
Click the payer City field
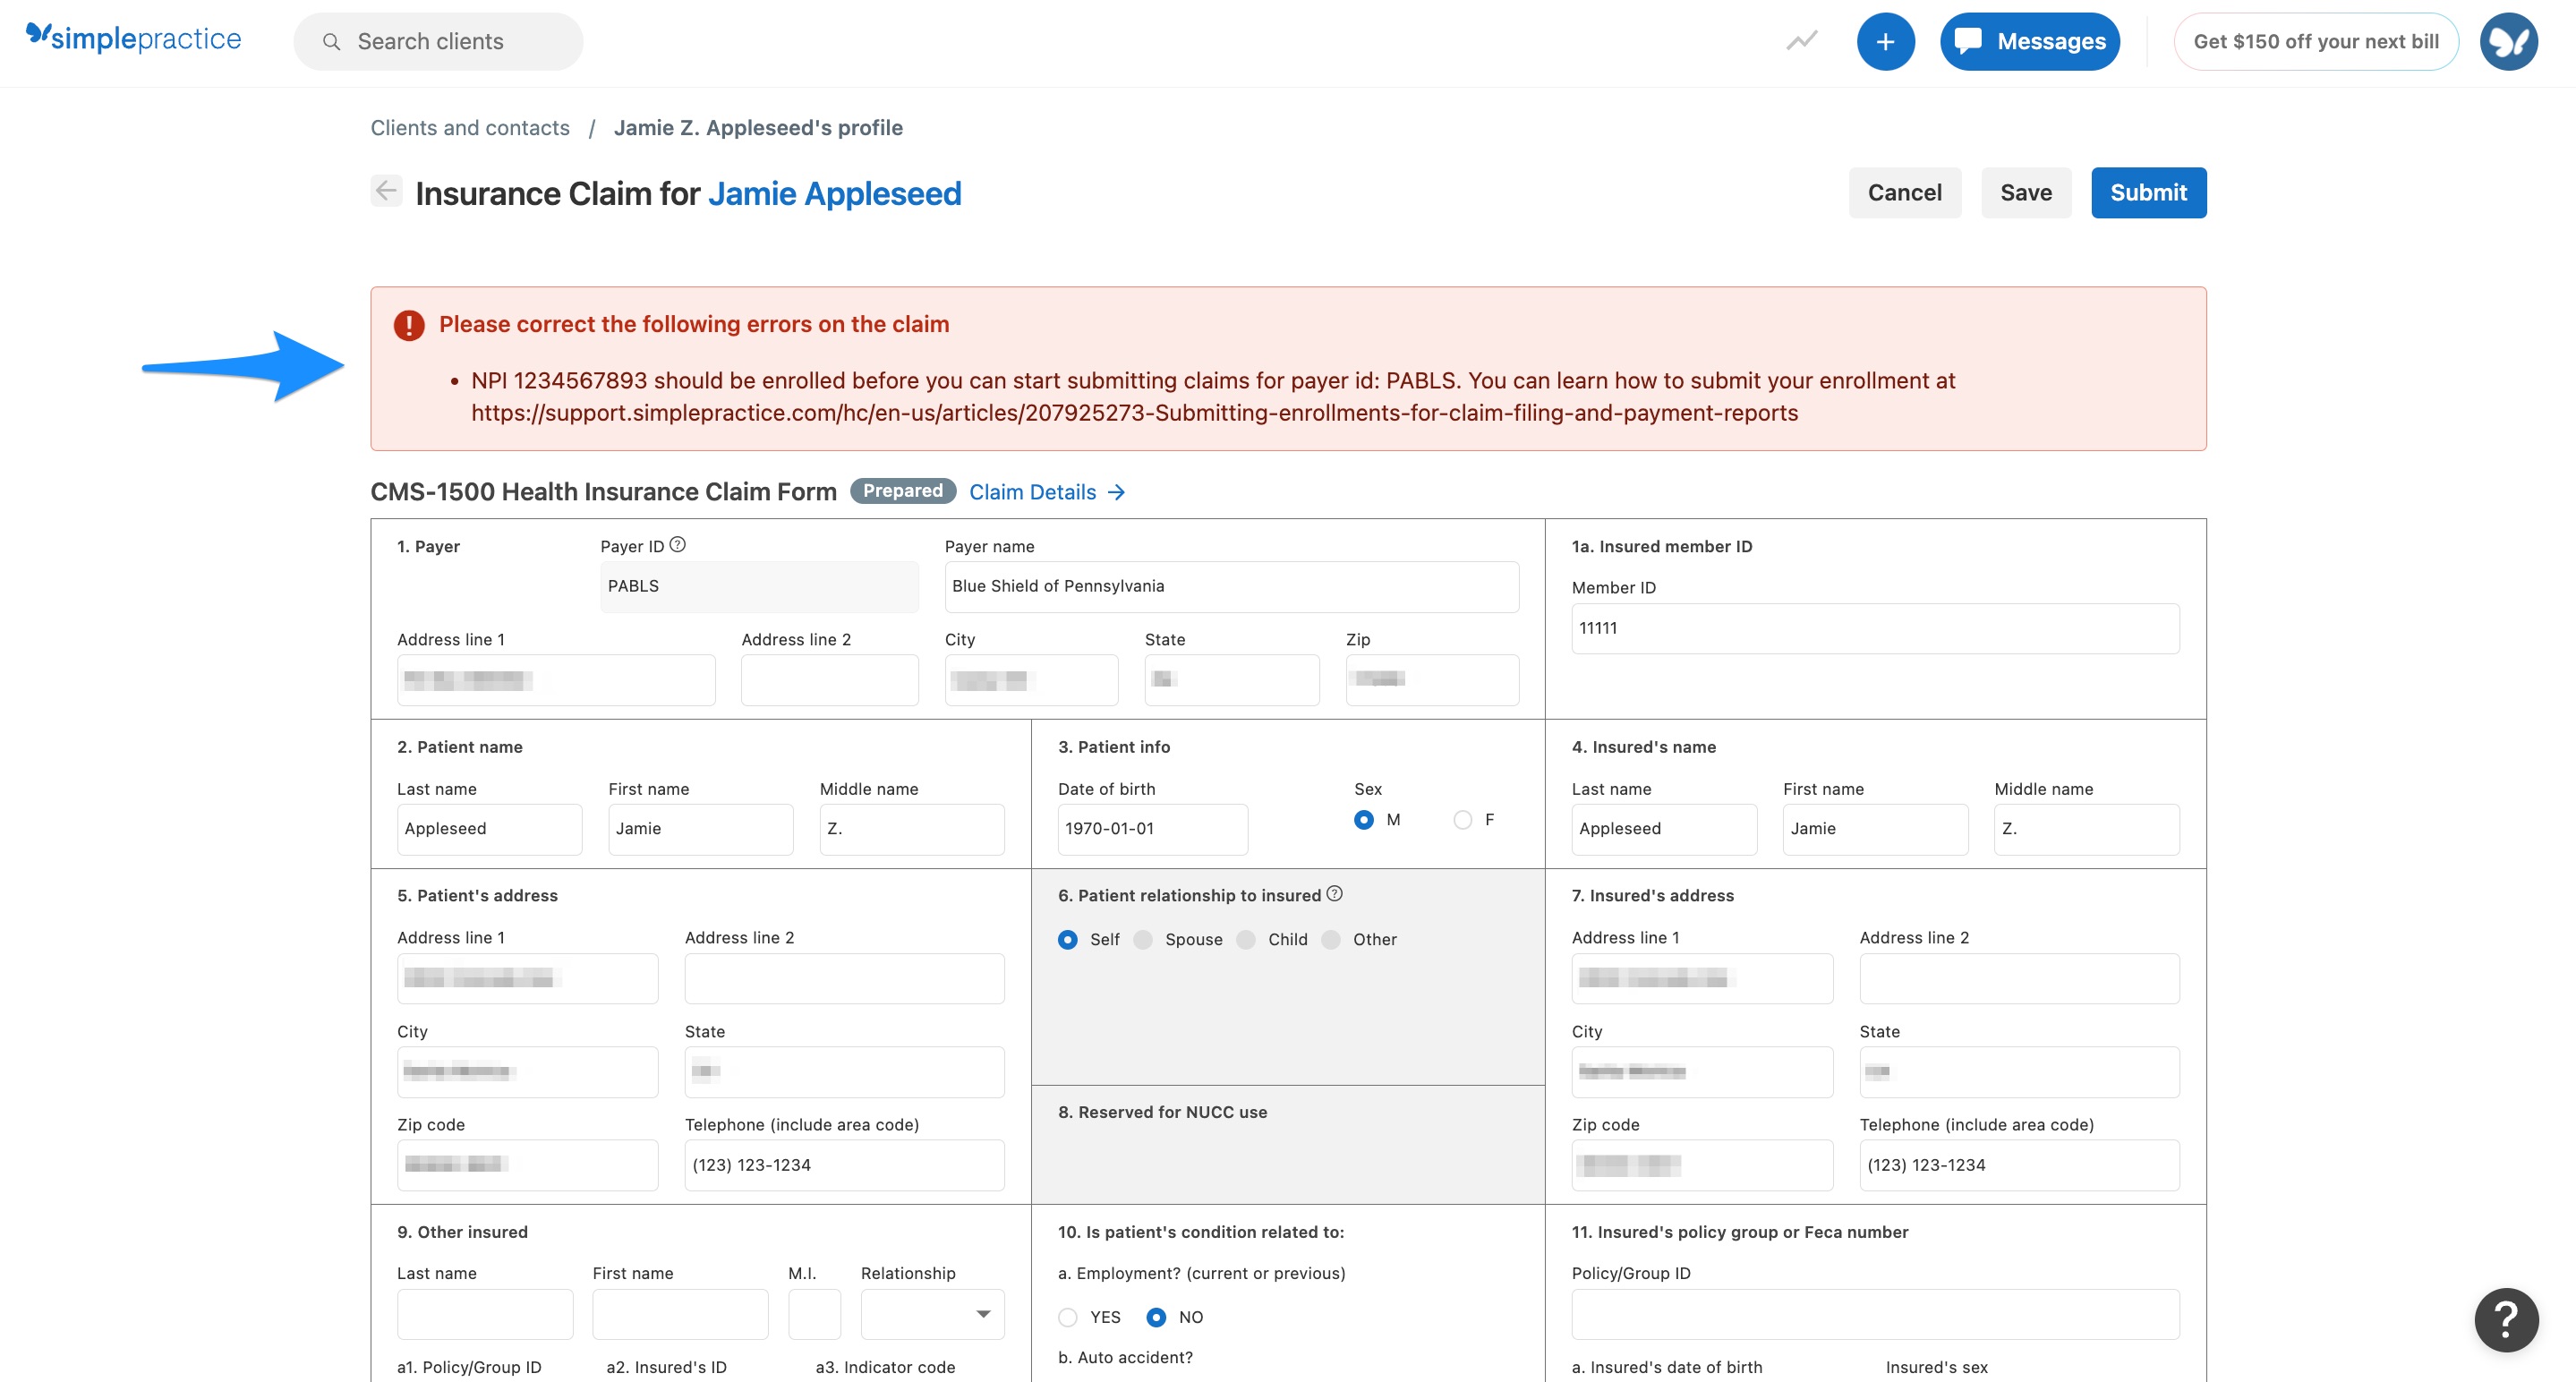pos(1031,679)
